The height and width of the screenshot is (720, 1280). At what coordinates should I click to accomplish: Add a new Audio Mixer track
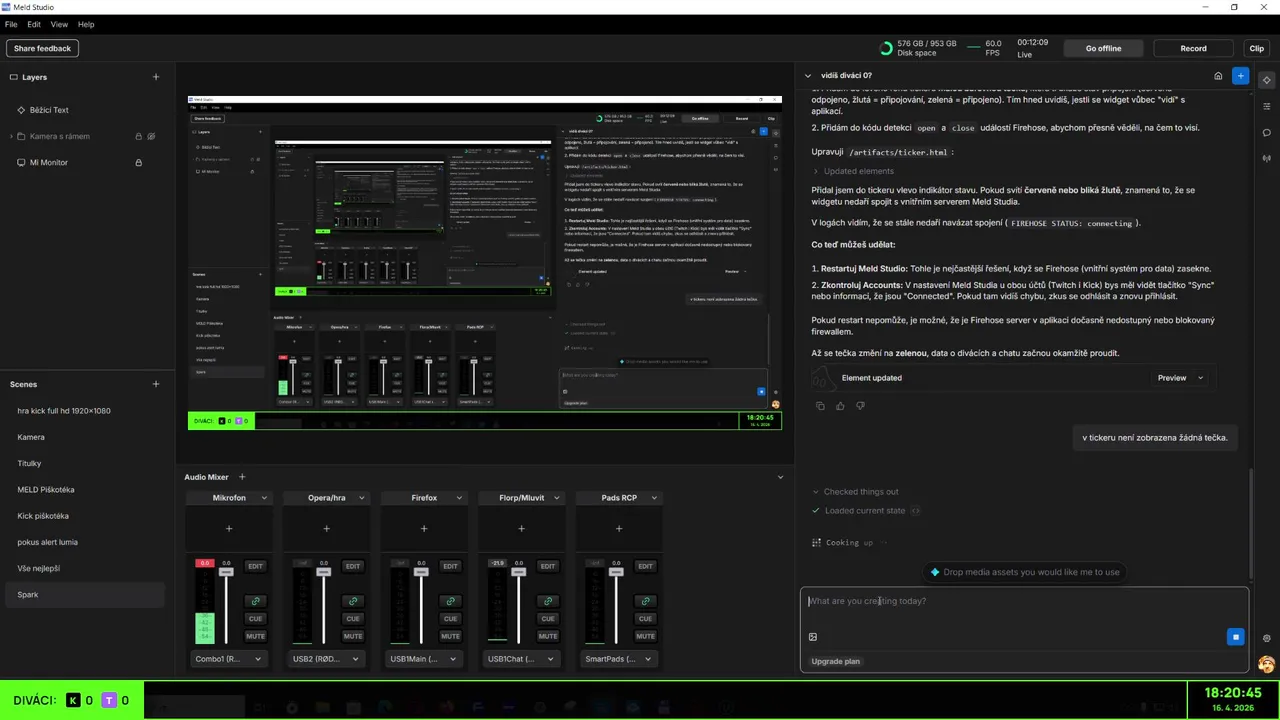tap(242, 477)
